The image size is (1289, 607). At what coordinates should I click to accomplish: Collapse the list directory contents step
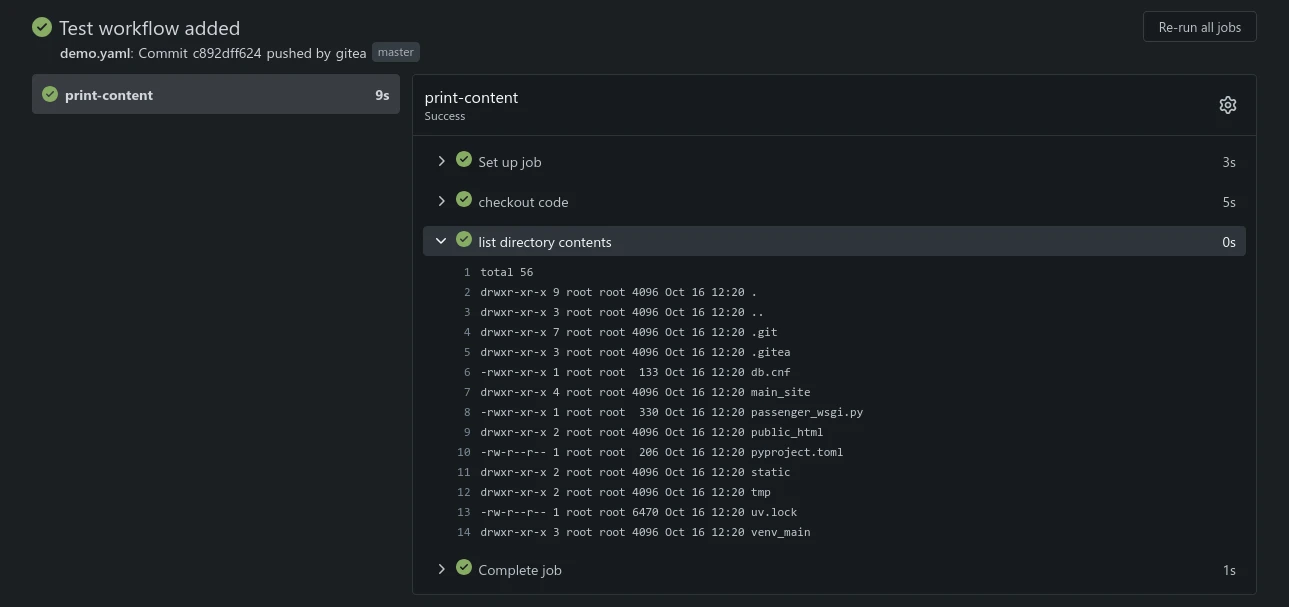[x=441, y=241]
